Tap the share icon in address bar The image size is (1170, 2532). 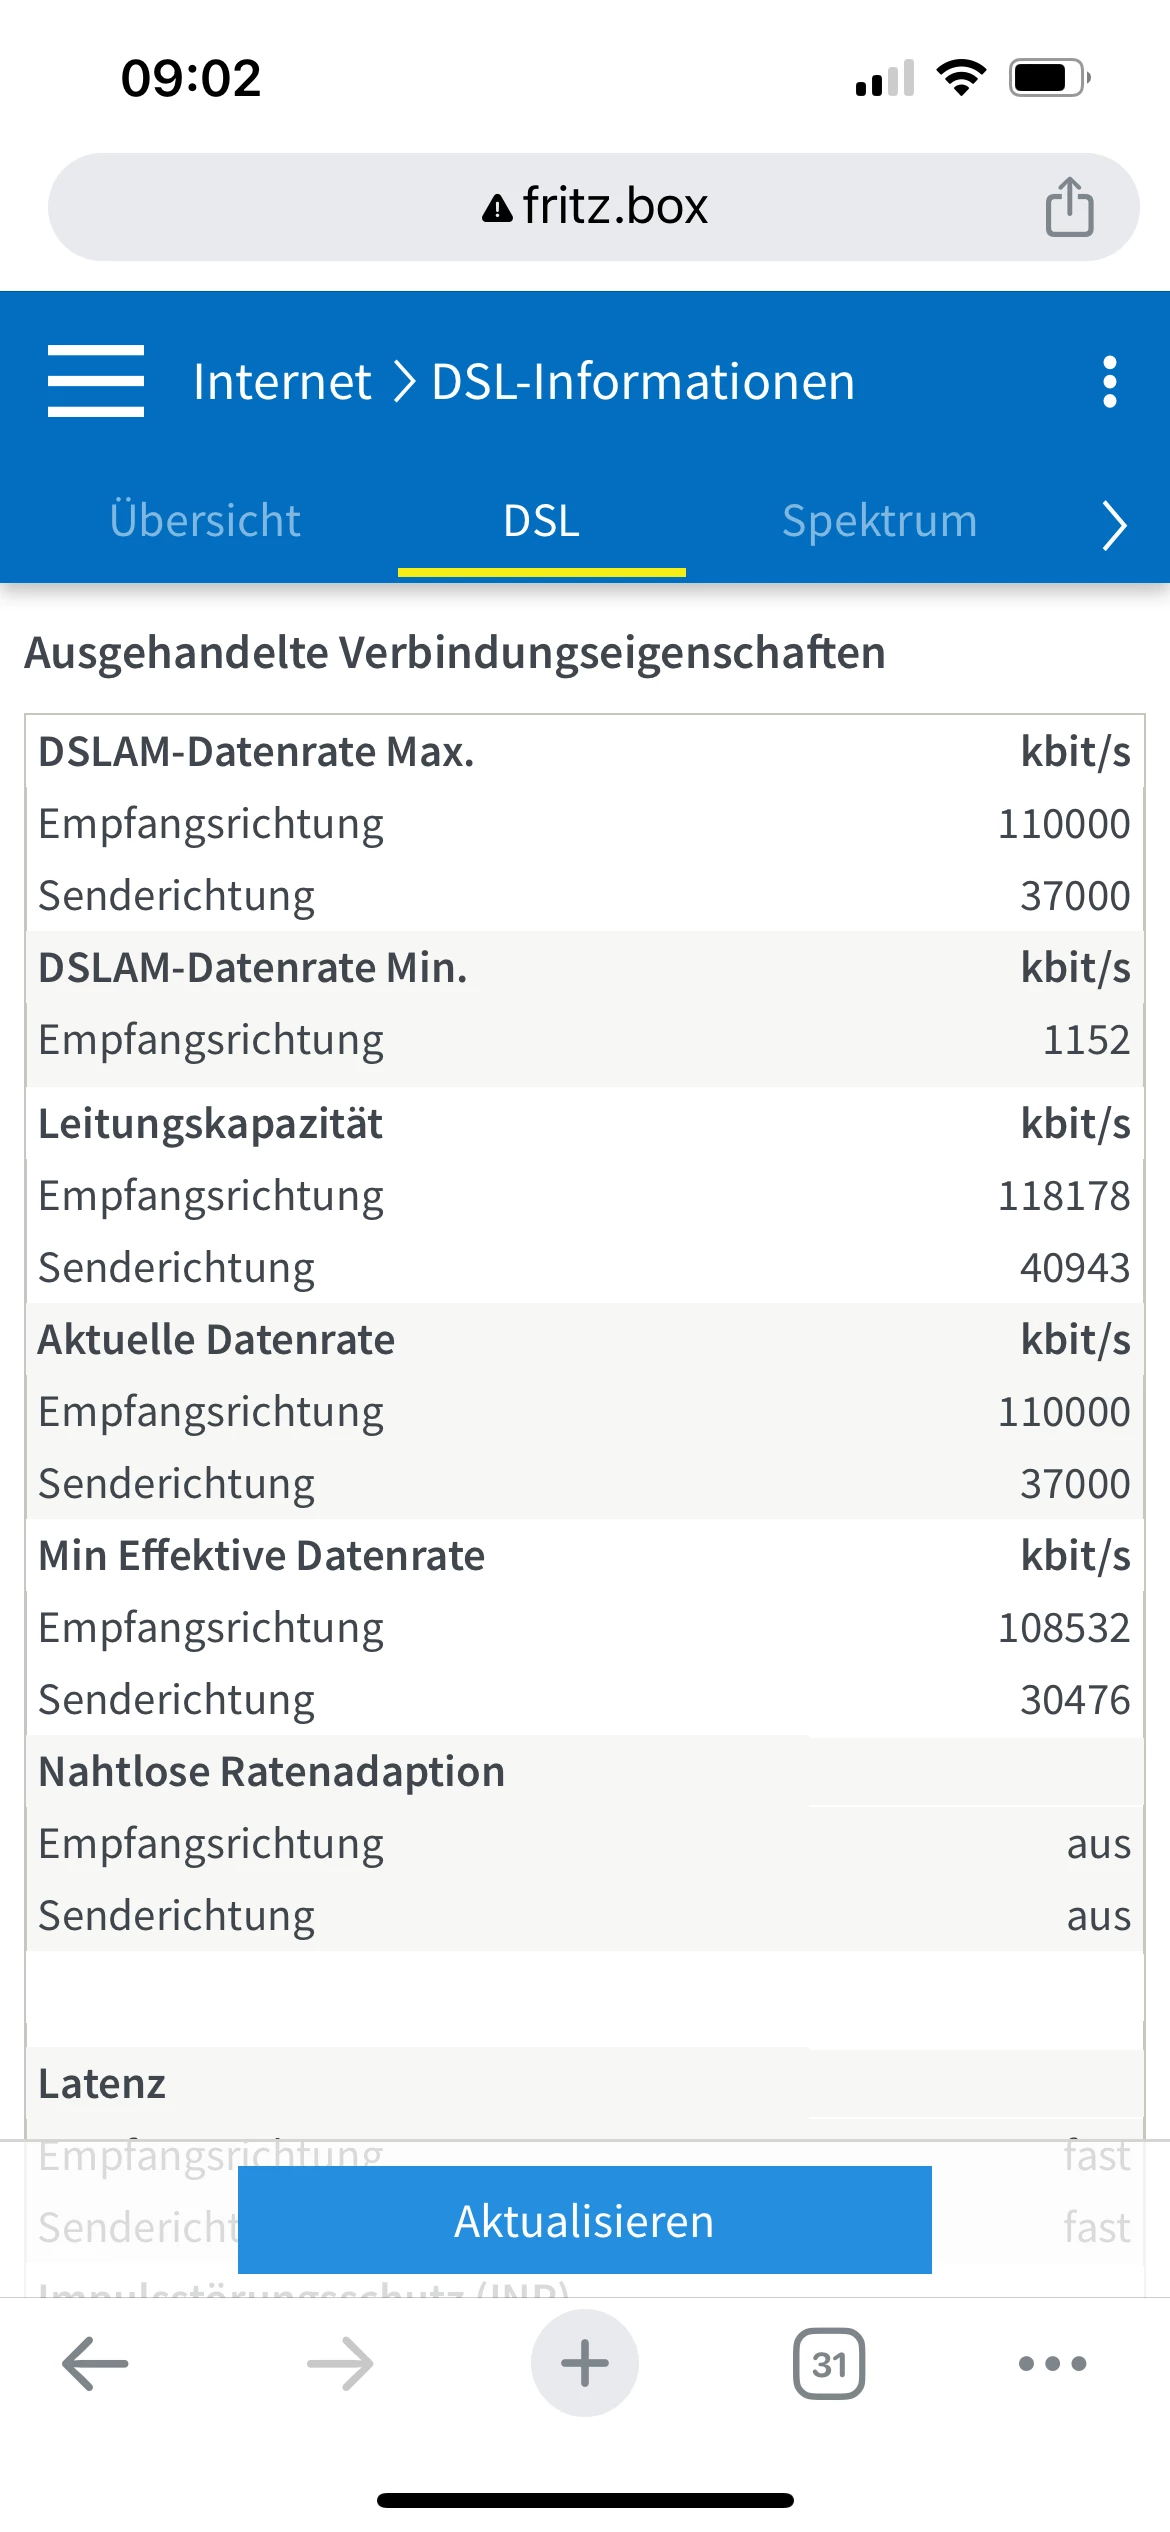1069,207
